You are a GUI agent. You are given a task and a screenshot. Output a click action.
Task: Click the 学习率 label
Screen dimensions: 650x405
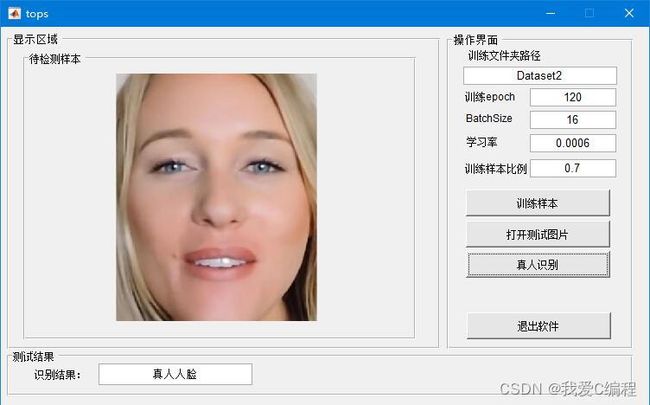[481, 143]
